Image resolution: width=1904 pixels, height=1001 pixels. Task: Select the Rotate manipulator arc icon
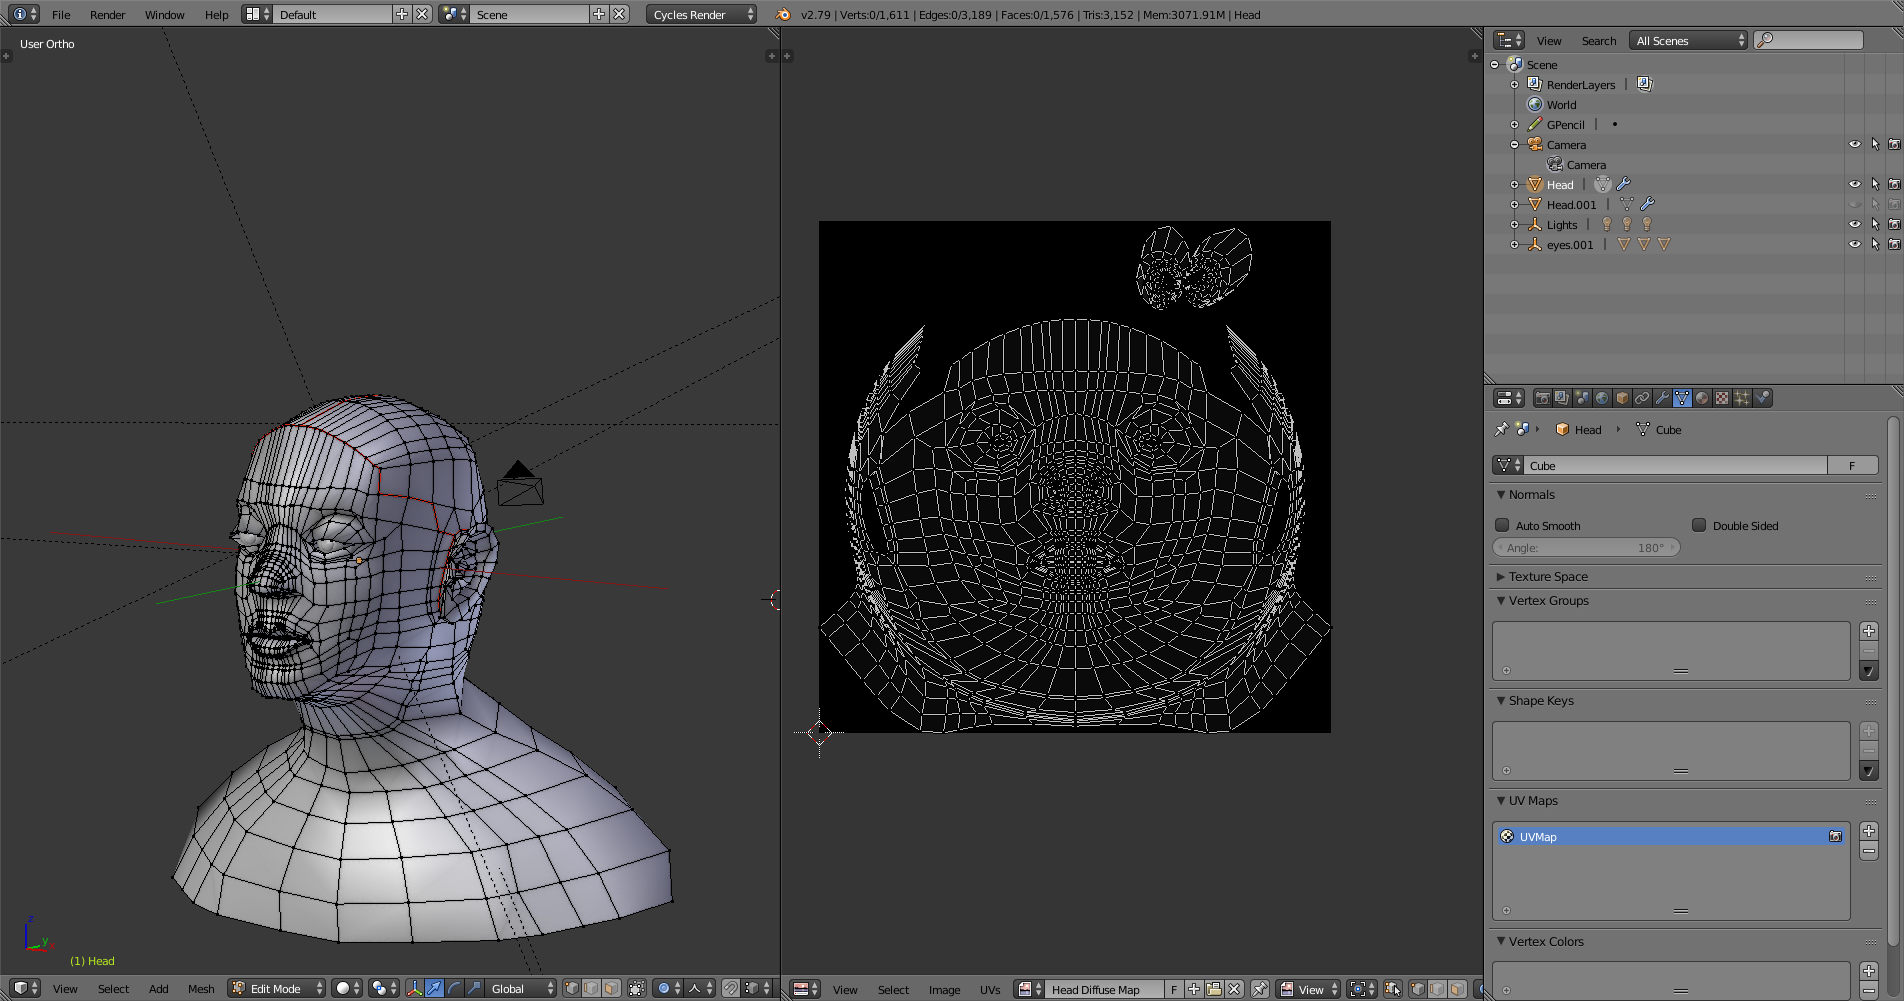(x=454, y=988)
